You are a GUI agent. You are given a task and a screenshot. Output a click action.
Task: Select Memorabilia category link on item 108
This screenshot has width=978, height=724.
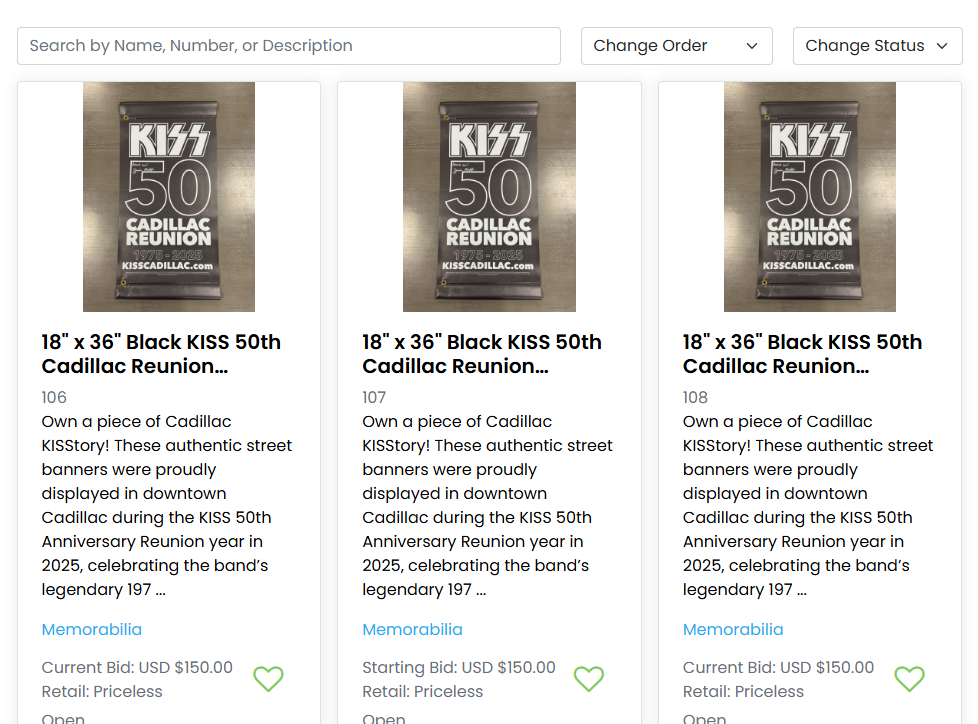733,630
